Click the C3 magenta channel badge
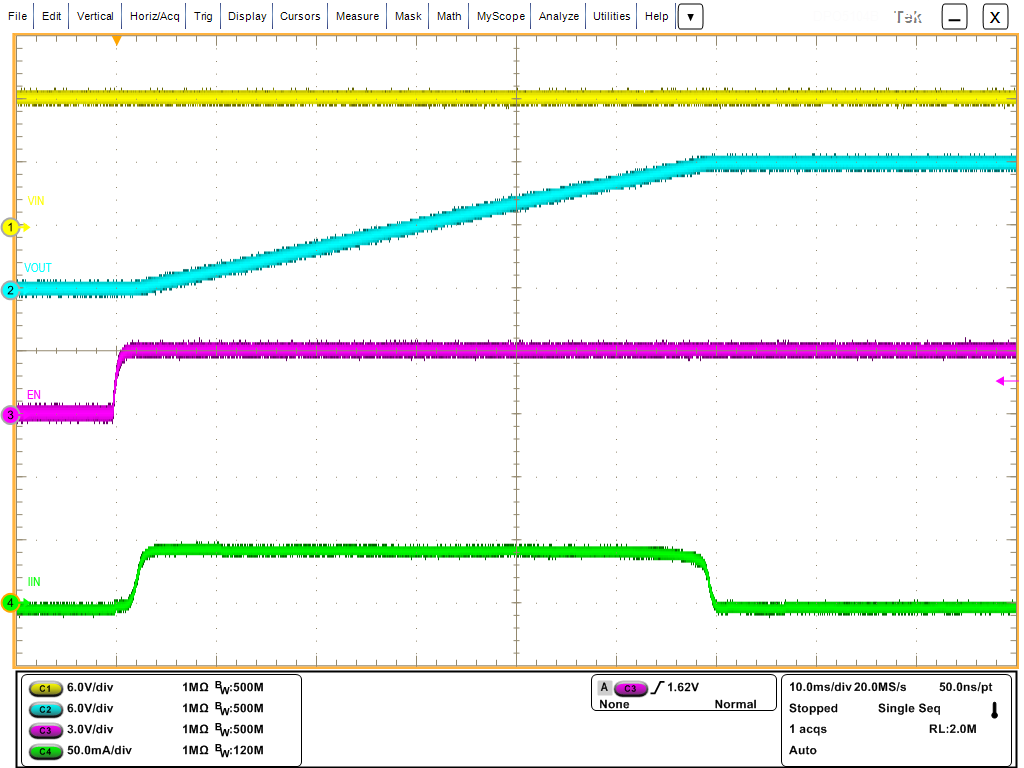1024x768 pixels. [x=48, y=730]
